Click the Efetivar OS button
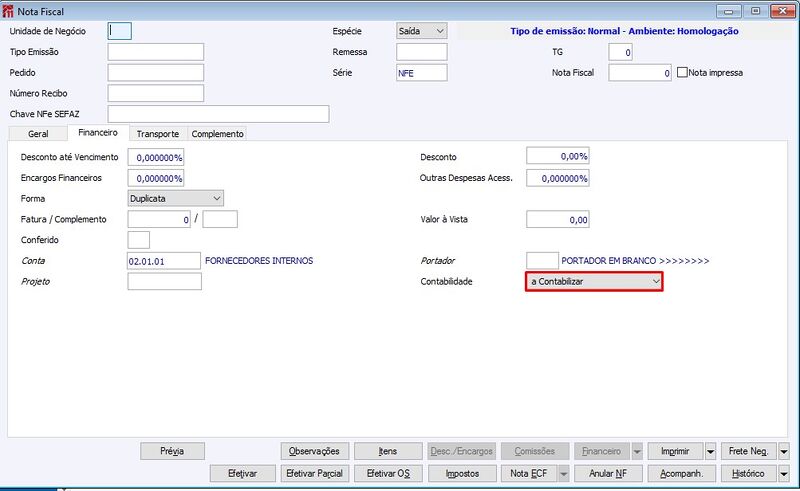Image resolution: width=800 pixels, height=491 pixels. click(x=388, y=474)
